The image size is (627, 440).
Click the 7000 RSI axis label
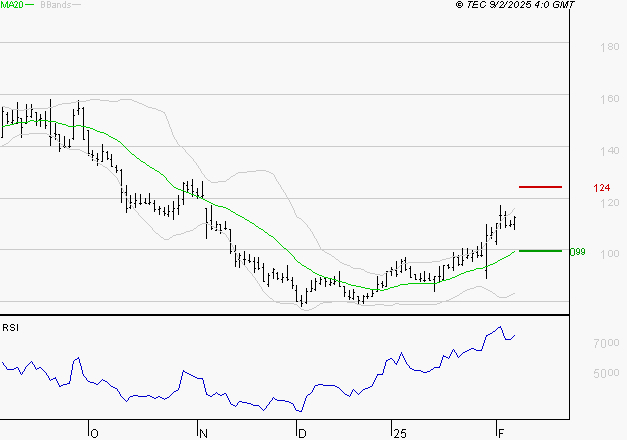point(606,343)
